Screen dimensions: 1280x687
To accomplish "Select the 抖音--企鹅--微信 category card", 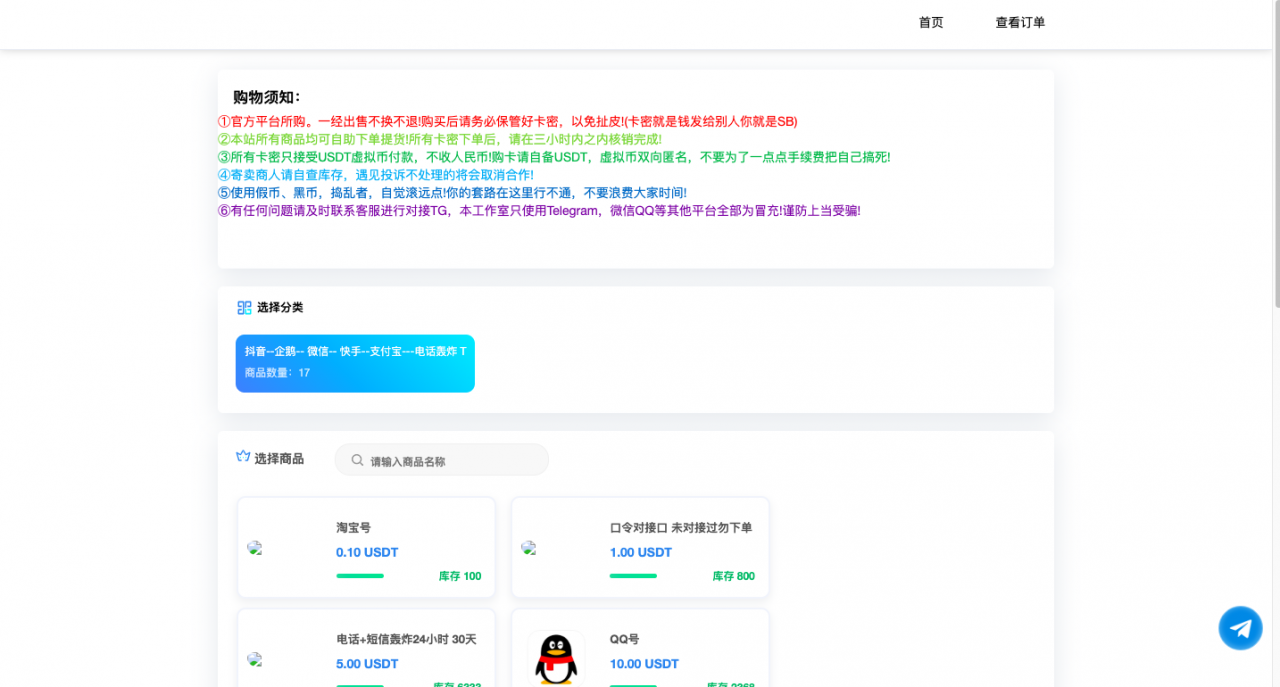I will (355, 363).
